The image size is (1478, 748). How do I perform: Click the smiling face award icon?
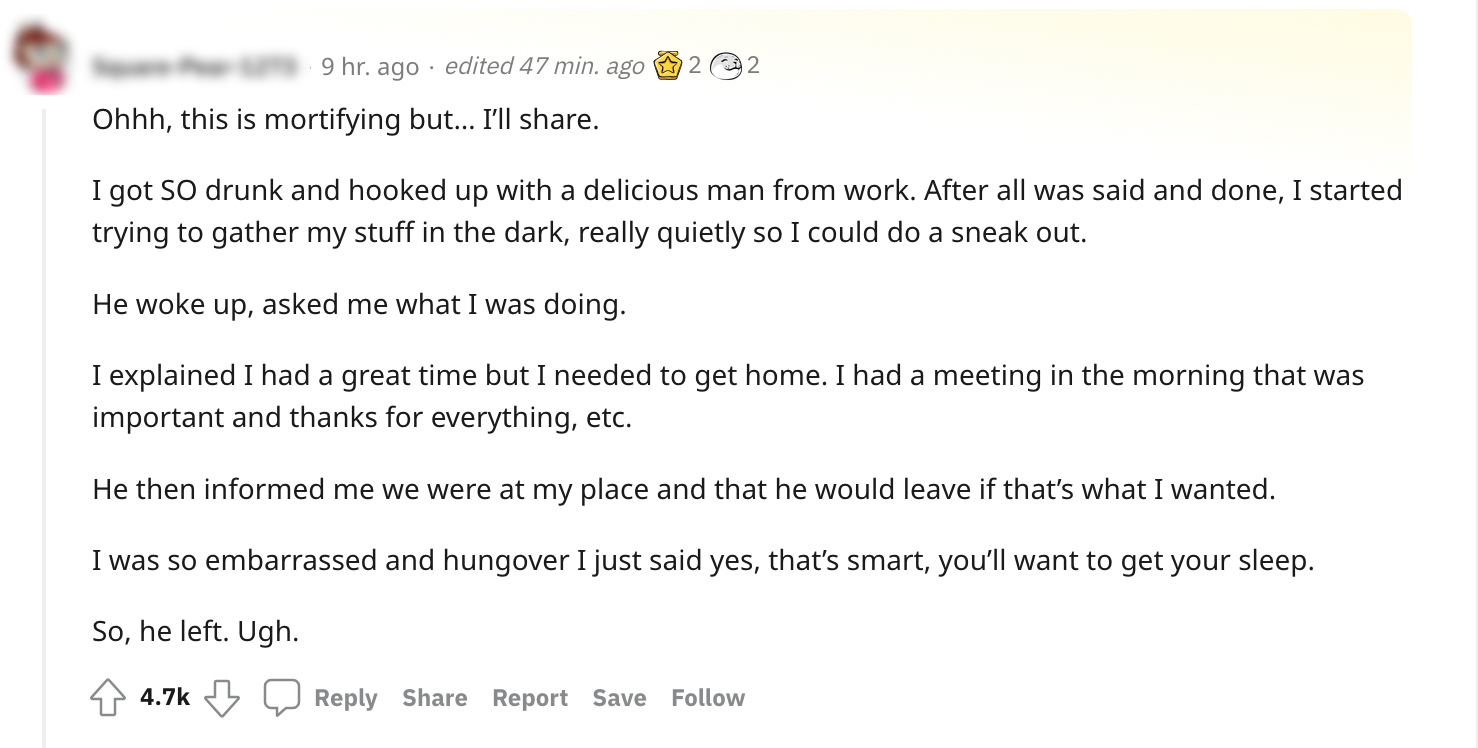click(723, 67)
